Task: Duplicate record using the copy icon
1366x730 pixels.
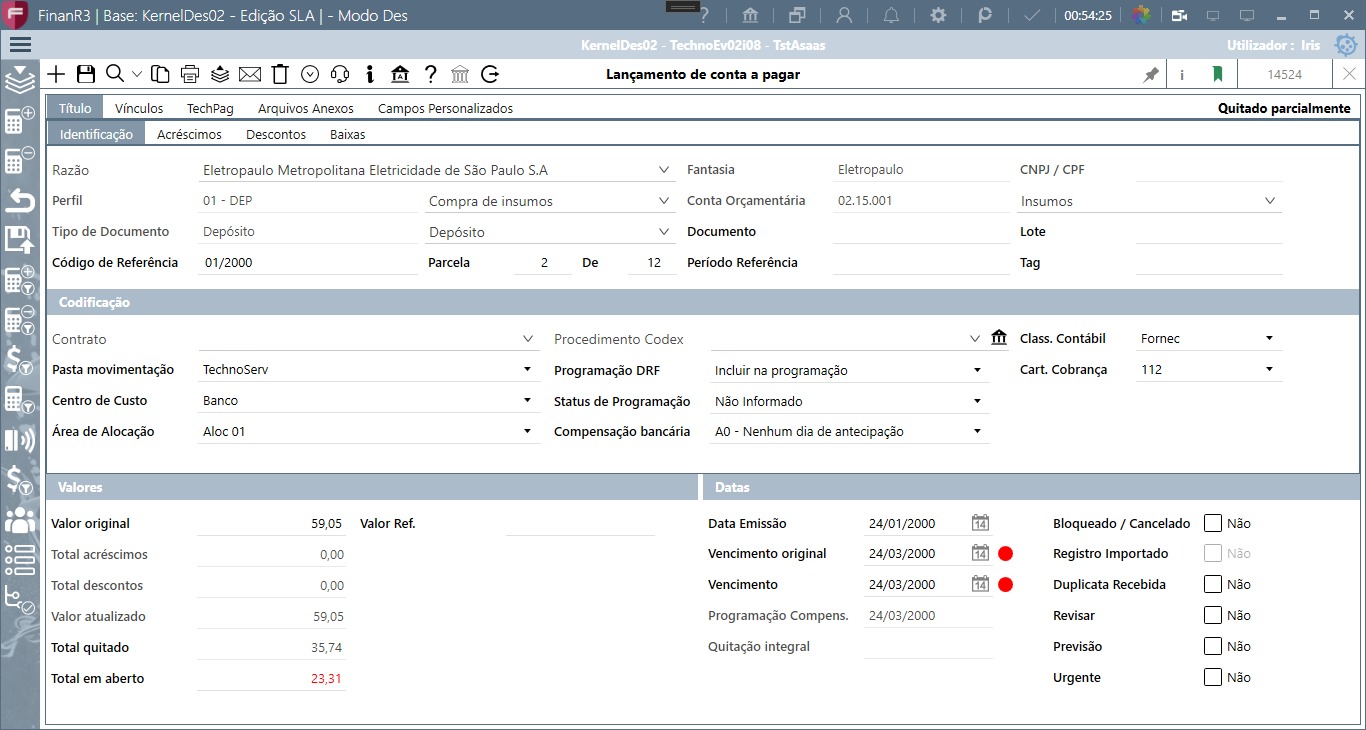Action: click(x=160, y=74)
